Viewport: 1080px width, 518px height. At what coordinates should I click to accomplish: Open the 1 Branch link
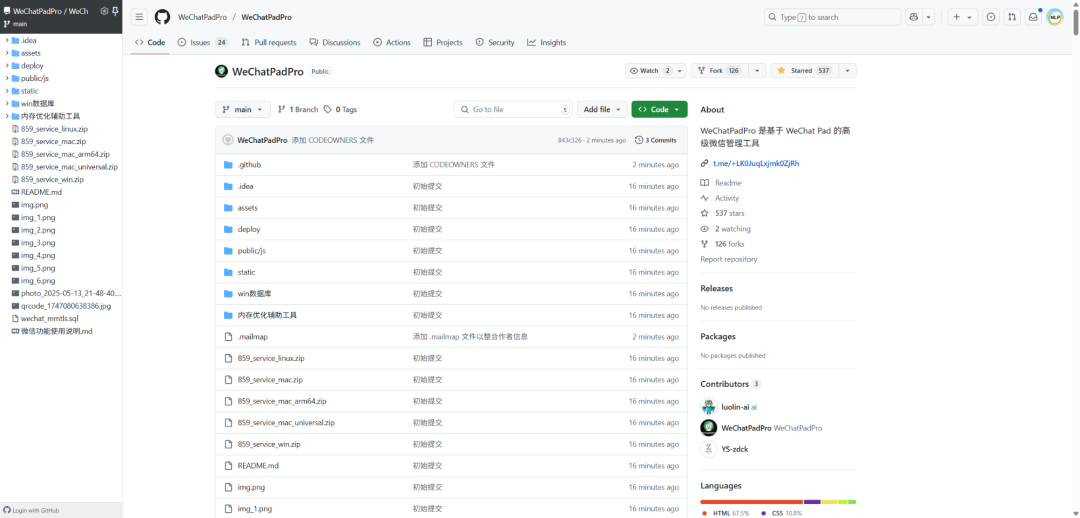pyautogui.click(x=298, y=110)
